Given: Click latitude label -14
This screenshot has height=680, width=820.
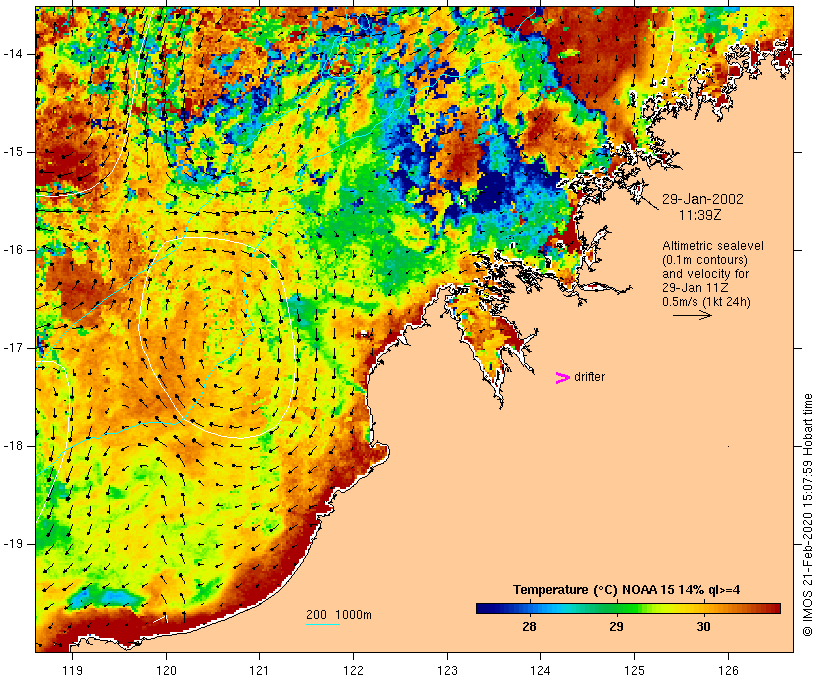Looking at the screenshot, I should coord(13,54).
